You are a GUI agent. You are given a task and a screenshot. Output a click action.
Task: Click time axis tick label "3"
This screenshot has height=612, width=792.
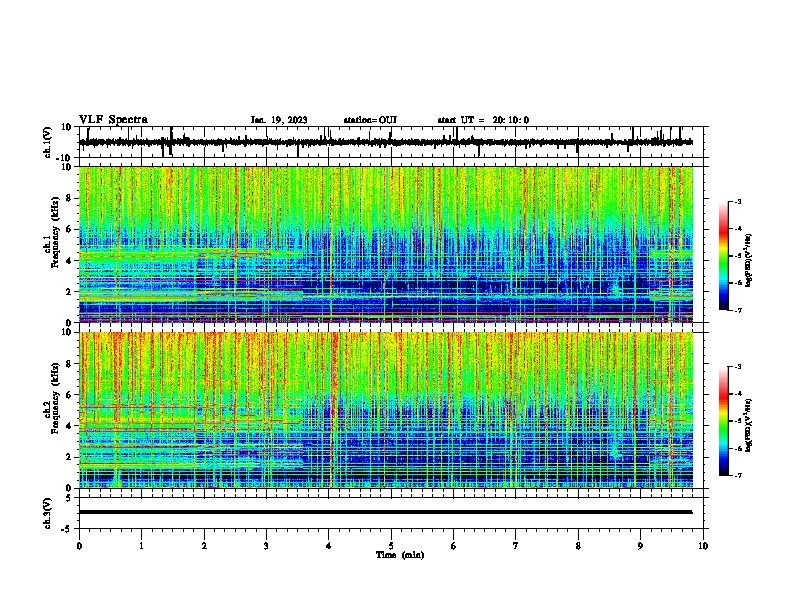pos(266,546)
